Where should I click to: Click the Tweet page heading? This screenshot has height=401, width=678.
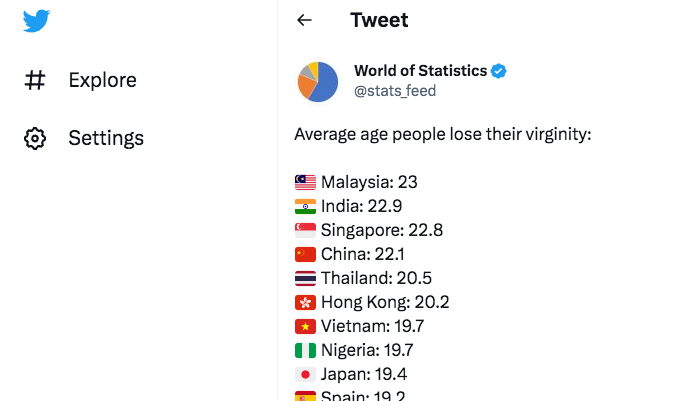click(x=379, y=20)
